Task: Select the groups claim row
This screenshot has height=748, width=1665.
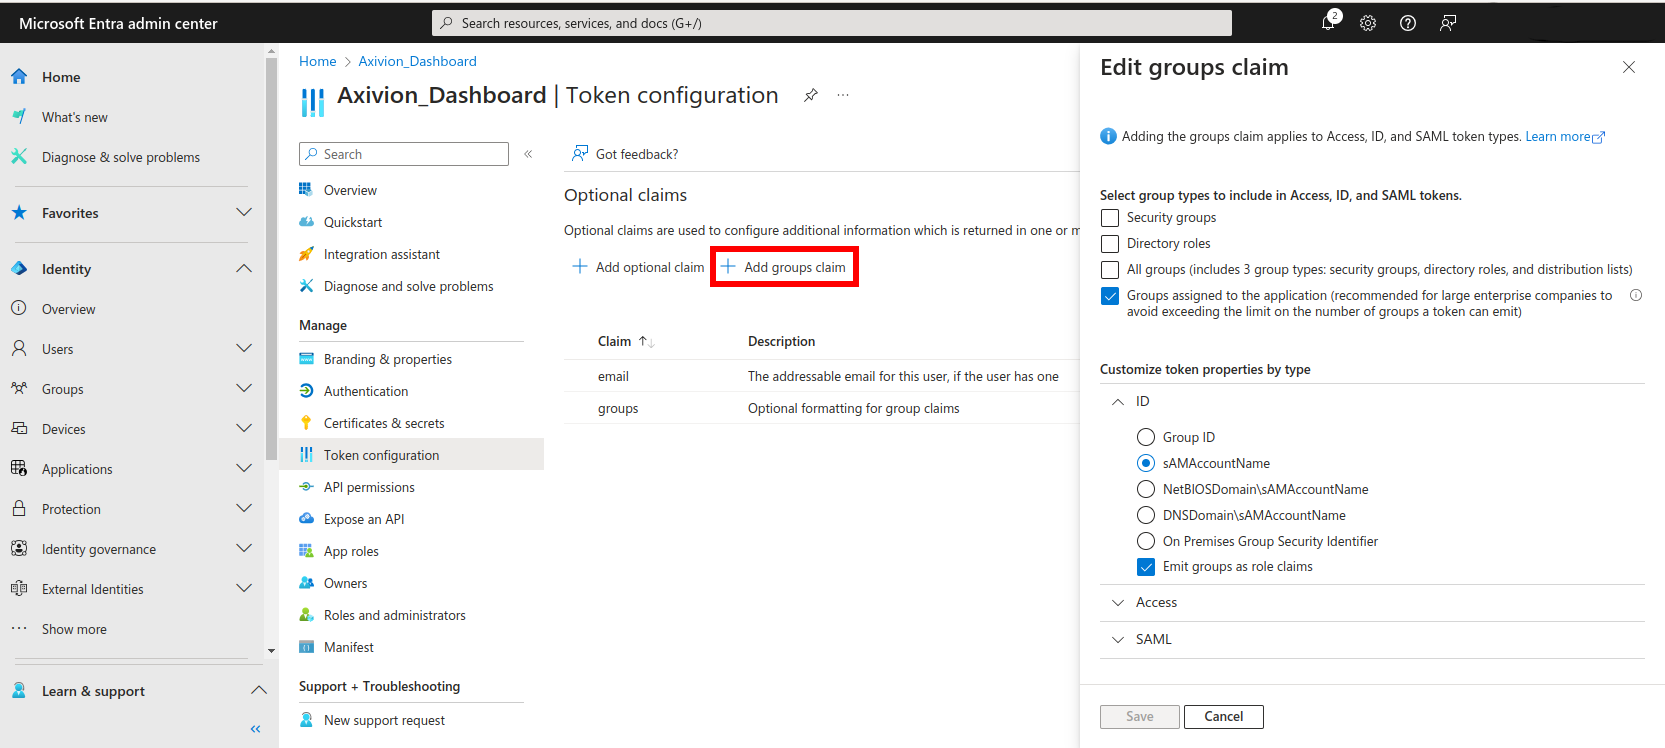Action: 822,408
